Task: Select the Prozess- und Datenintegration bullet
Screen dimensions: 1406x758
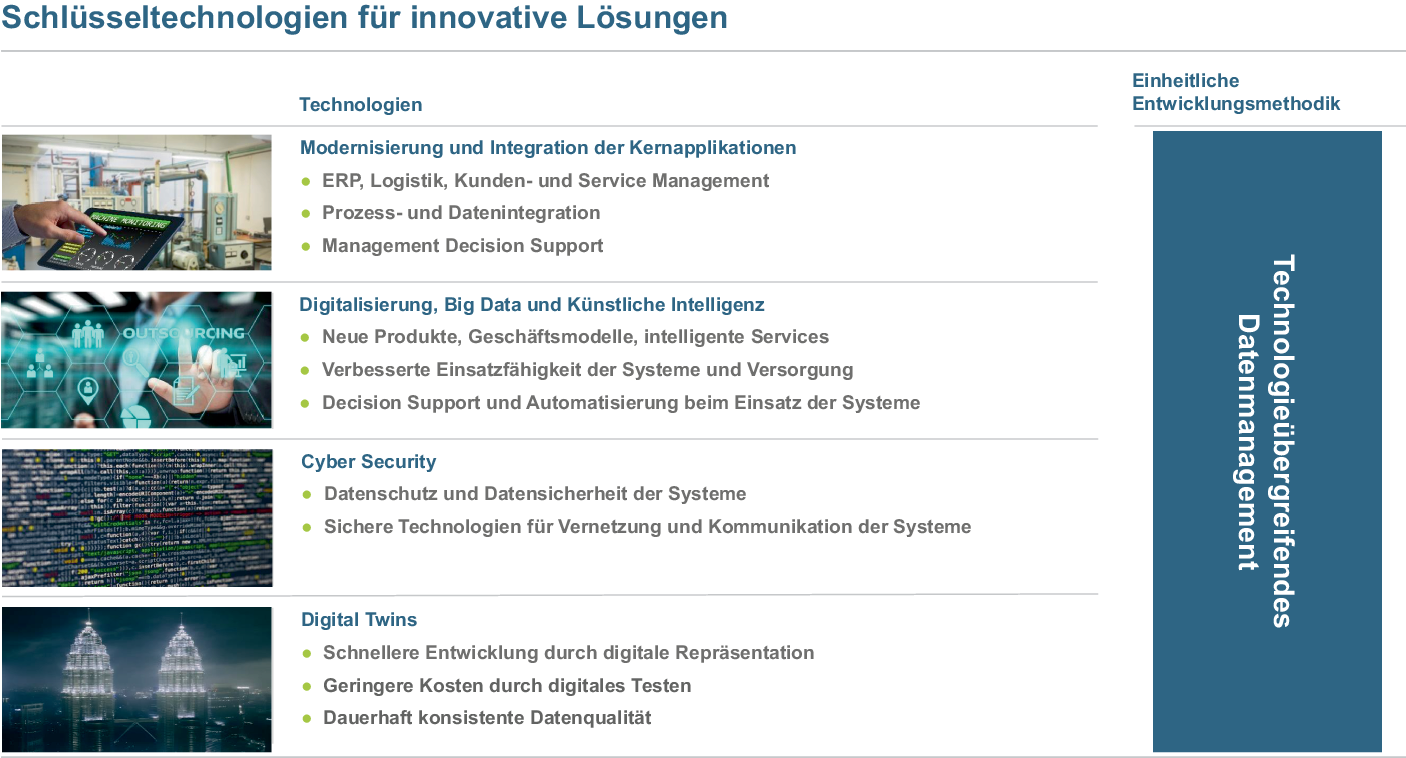Action: tap(461, 213)
